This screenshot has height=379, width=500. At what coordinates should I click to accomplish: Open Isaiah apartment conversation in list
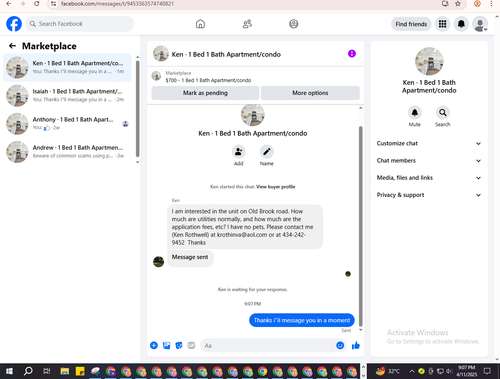pos(67,95)
